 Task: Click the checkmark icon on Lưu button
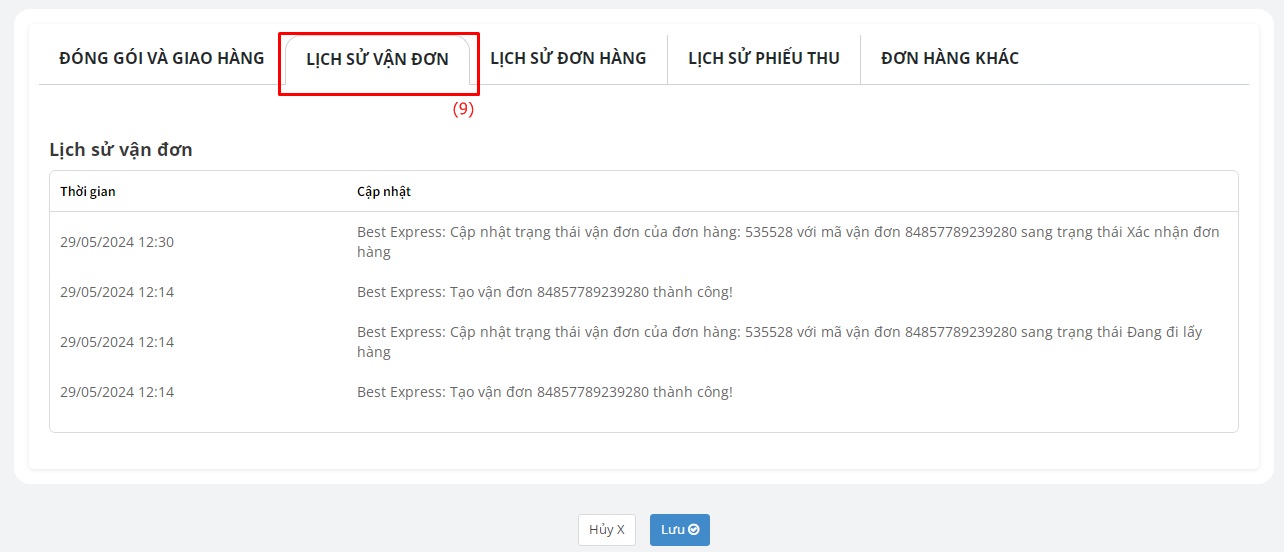pyautogui.click(x=694, y=530)
